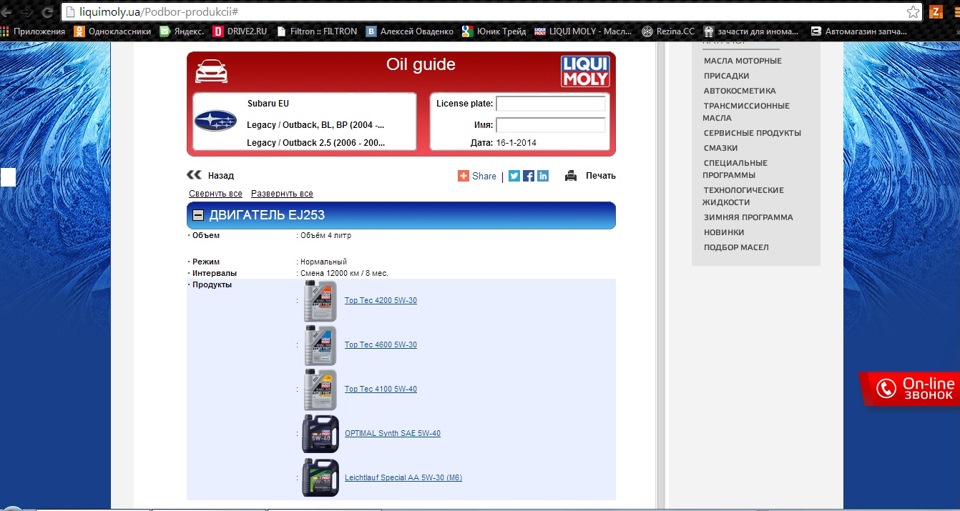This screenshot has width=960, height=511.
Task: Click the printer icon
Action: pos(571,176)
